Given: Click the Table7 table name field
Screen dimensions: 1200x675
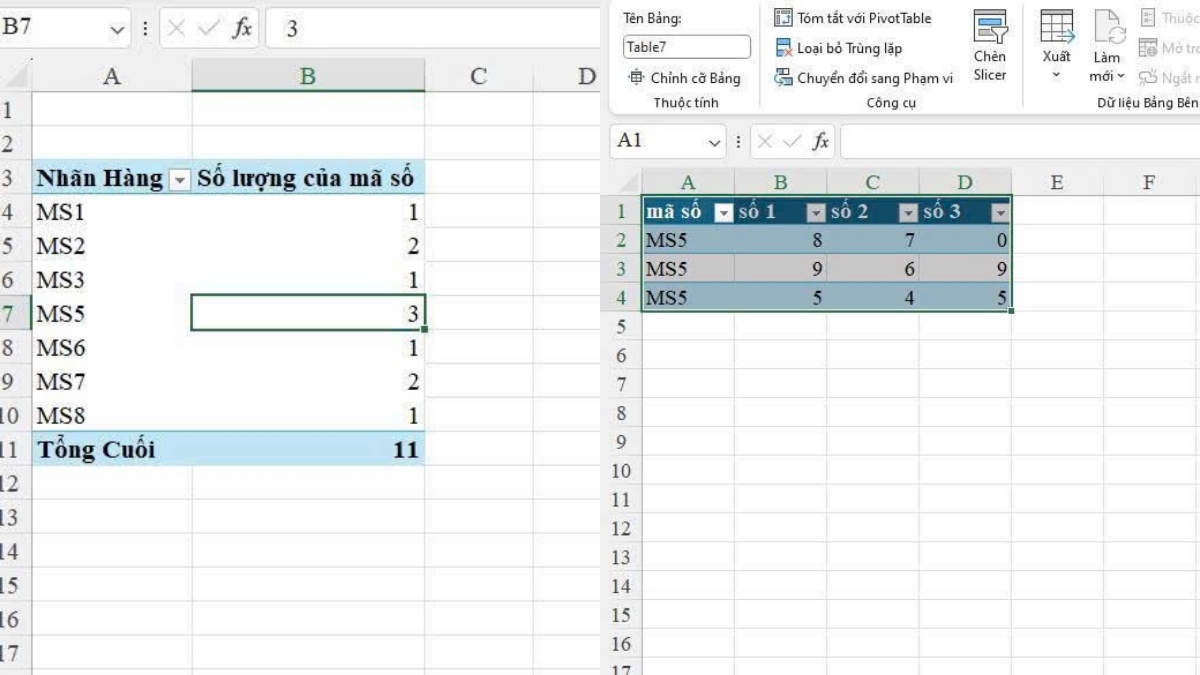Looking at the screenshot, I should pyautogui.click(x=686, y=47).
